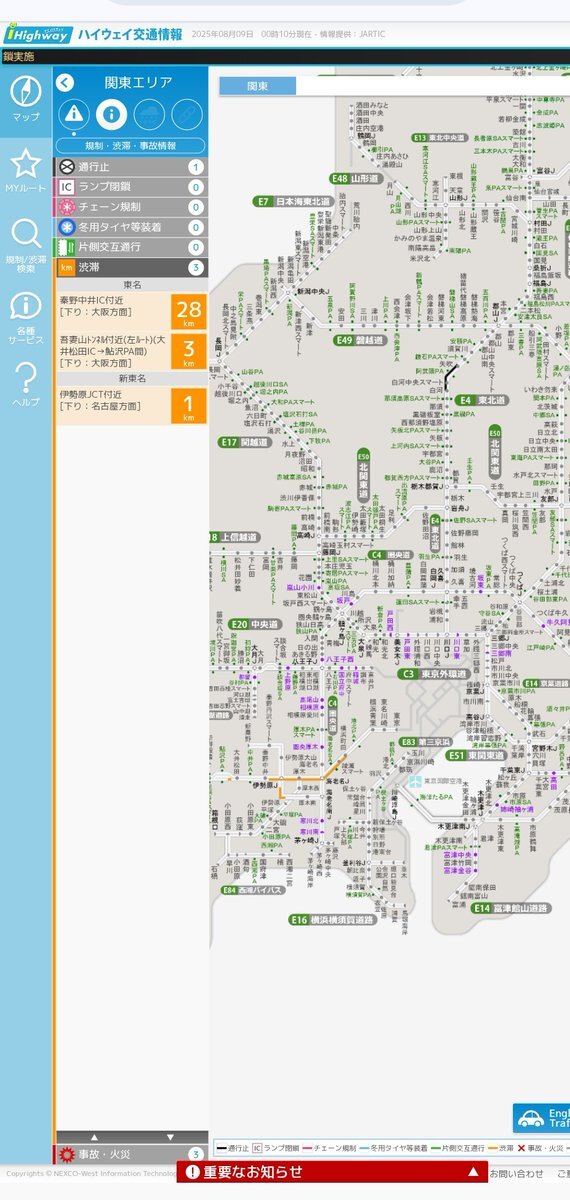
Task: Click 規制・渋滞・事故情報 button
Action: (131, 146)
